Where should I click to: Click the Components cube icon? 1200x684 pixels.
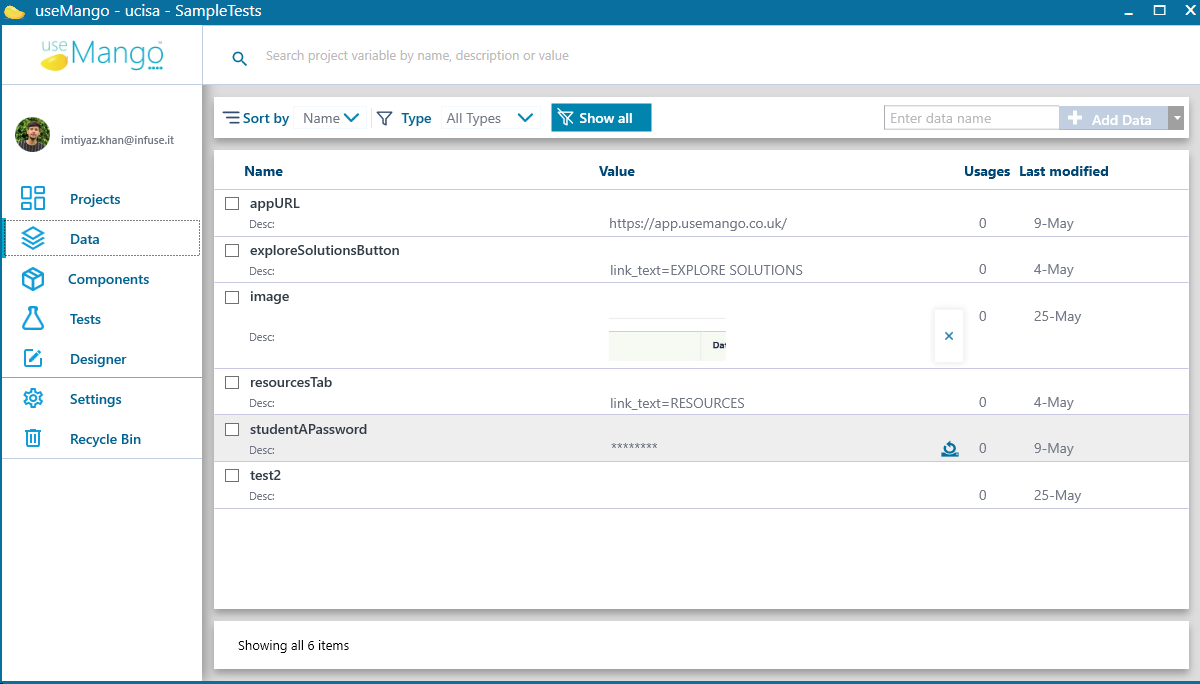click(x=33, y=279)
